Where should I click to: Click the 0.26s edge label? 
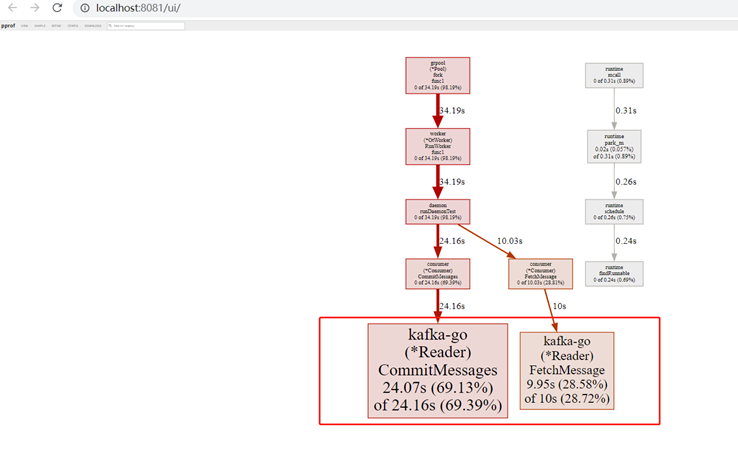pyautogui.click(x=626, y=182)
